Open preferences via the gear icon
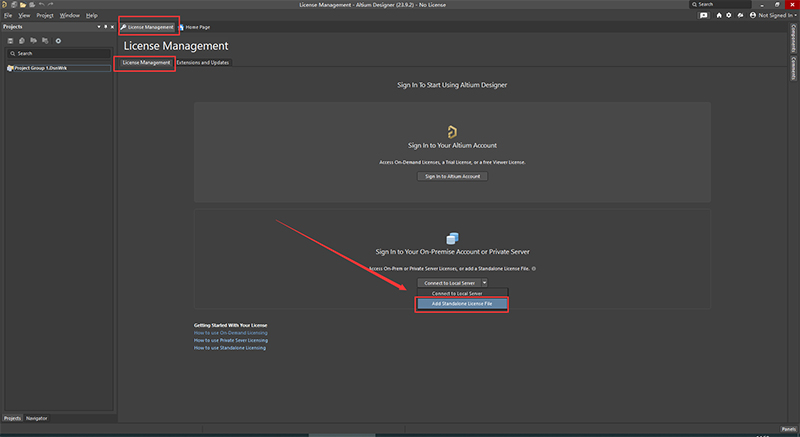The image size is (800, 437). point(729,15)
